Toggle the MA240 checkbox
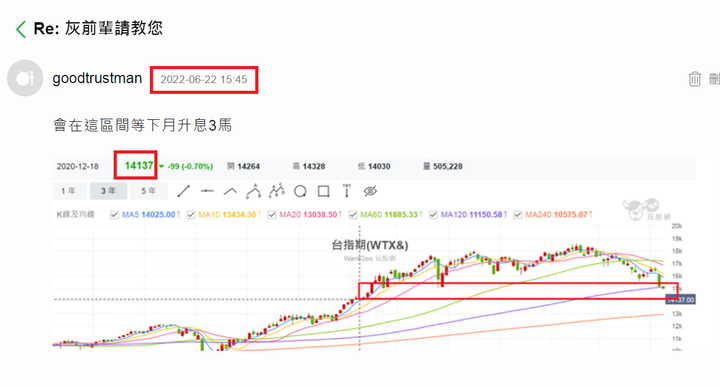 [518, 214]
